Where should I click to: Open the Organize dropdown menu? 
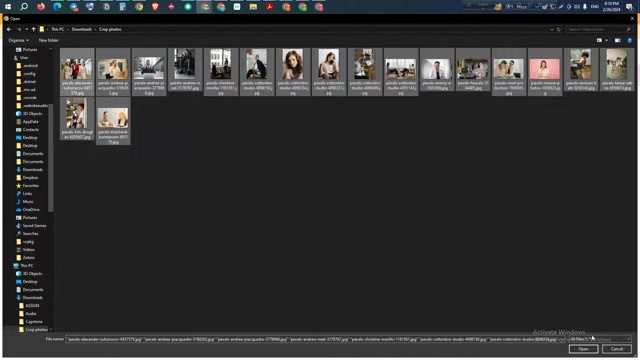click(x=18, y=40)
